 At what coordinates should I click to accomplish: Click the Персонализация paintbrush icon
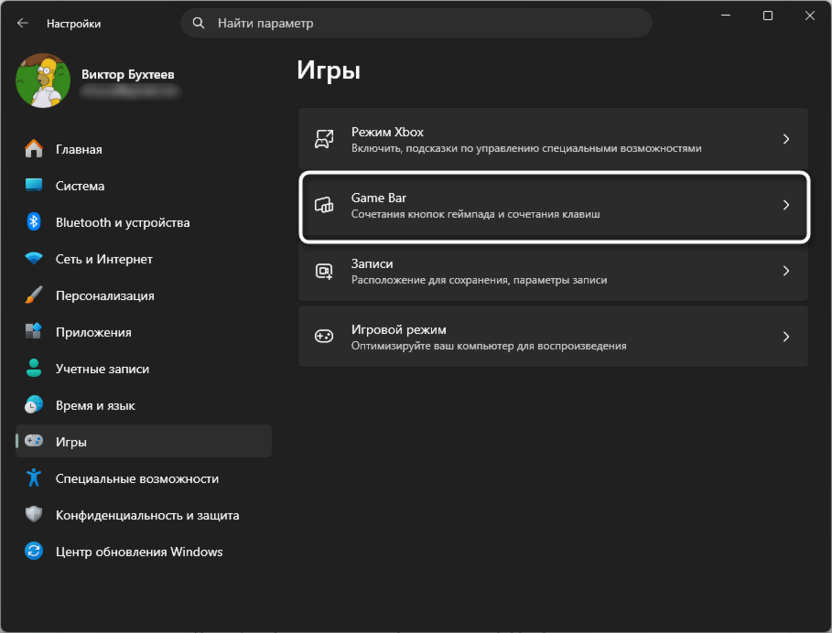tap(34, 295)
